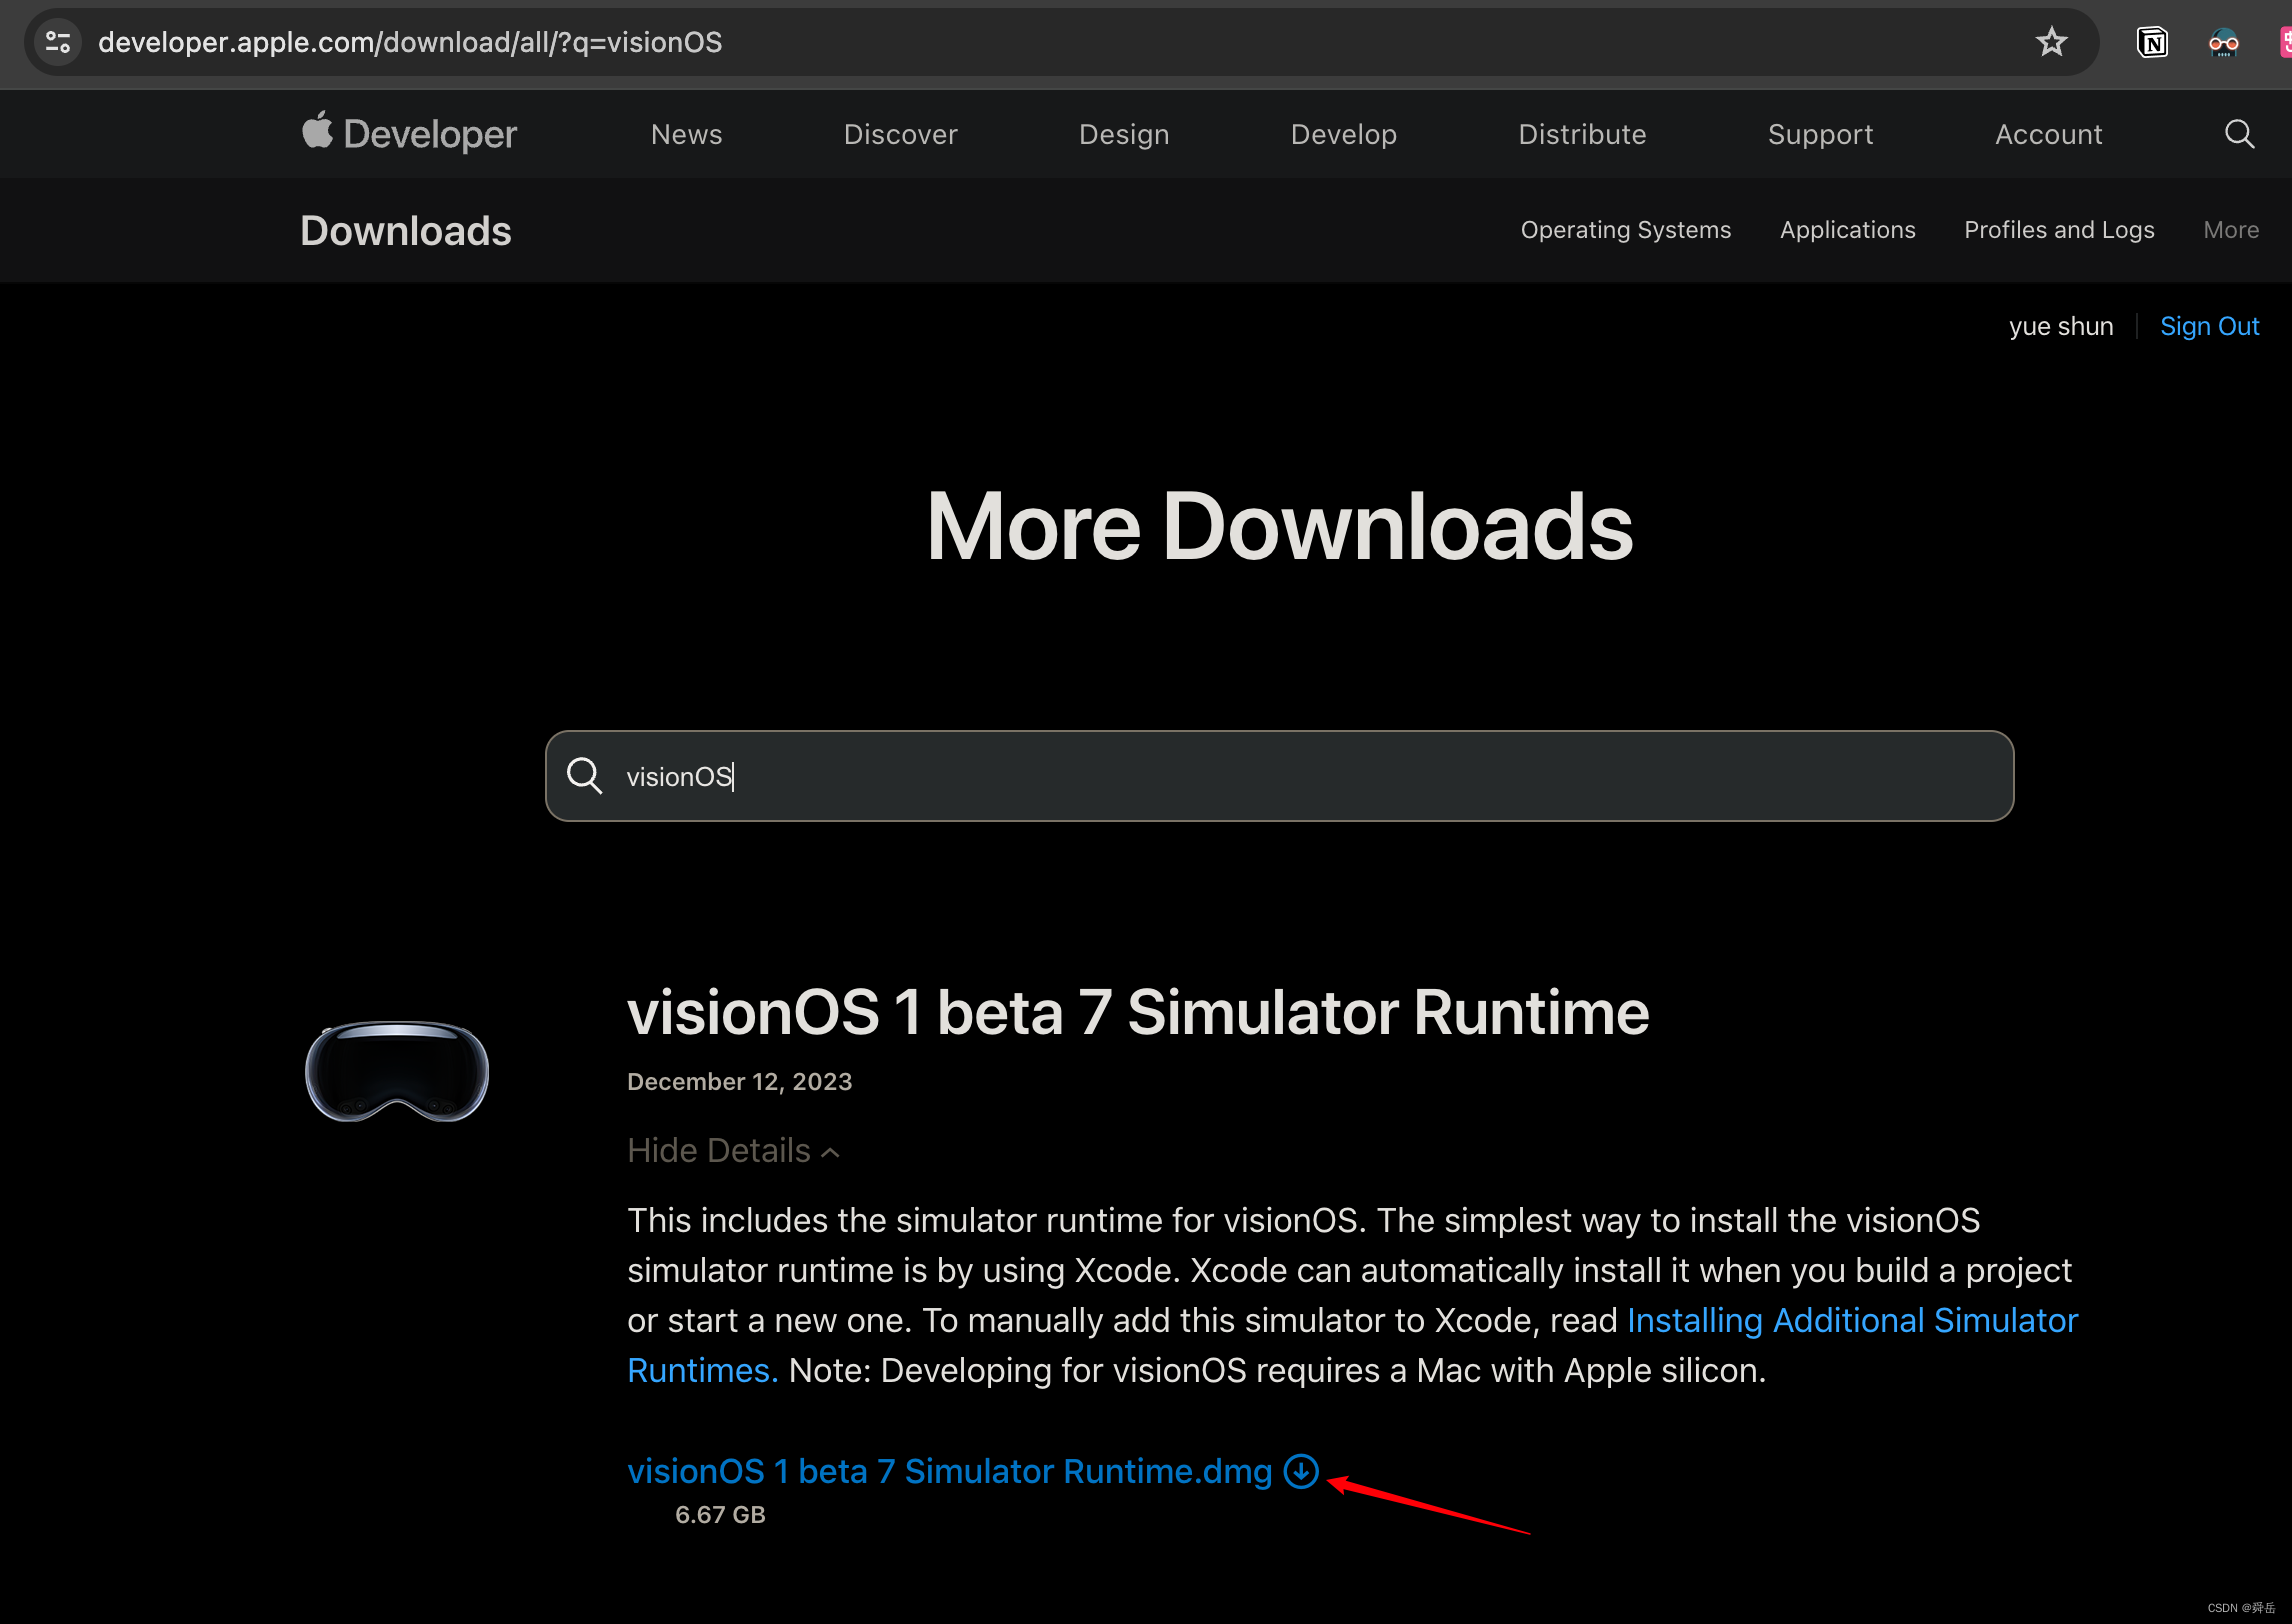
Task: Click the bookmark/star icon in browser bar
Action: (2051, 44)
